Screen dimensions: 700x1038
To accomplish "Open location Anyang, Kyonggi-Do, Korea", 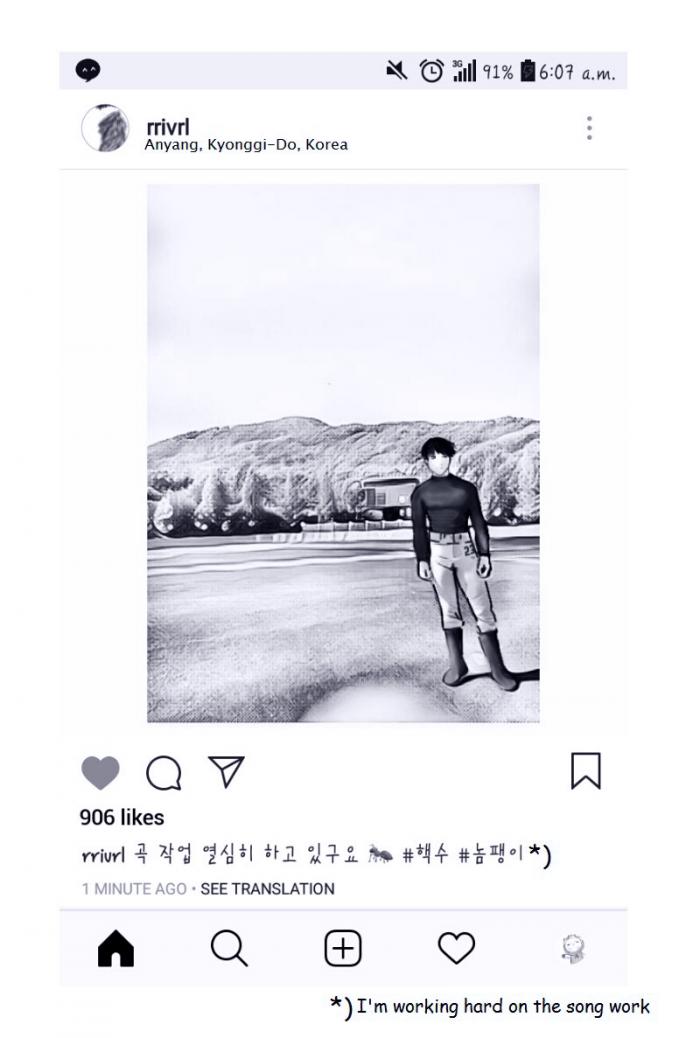I will (246, 144).
